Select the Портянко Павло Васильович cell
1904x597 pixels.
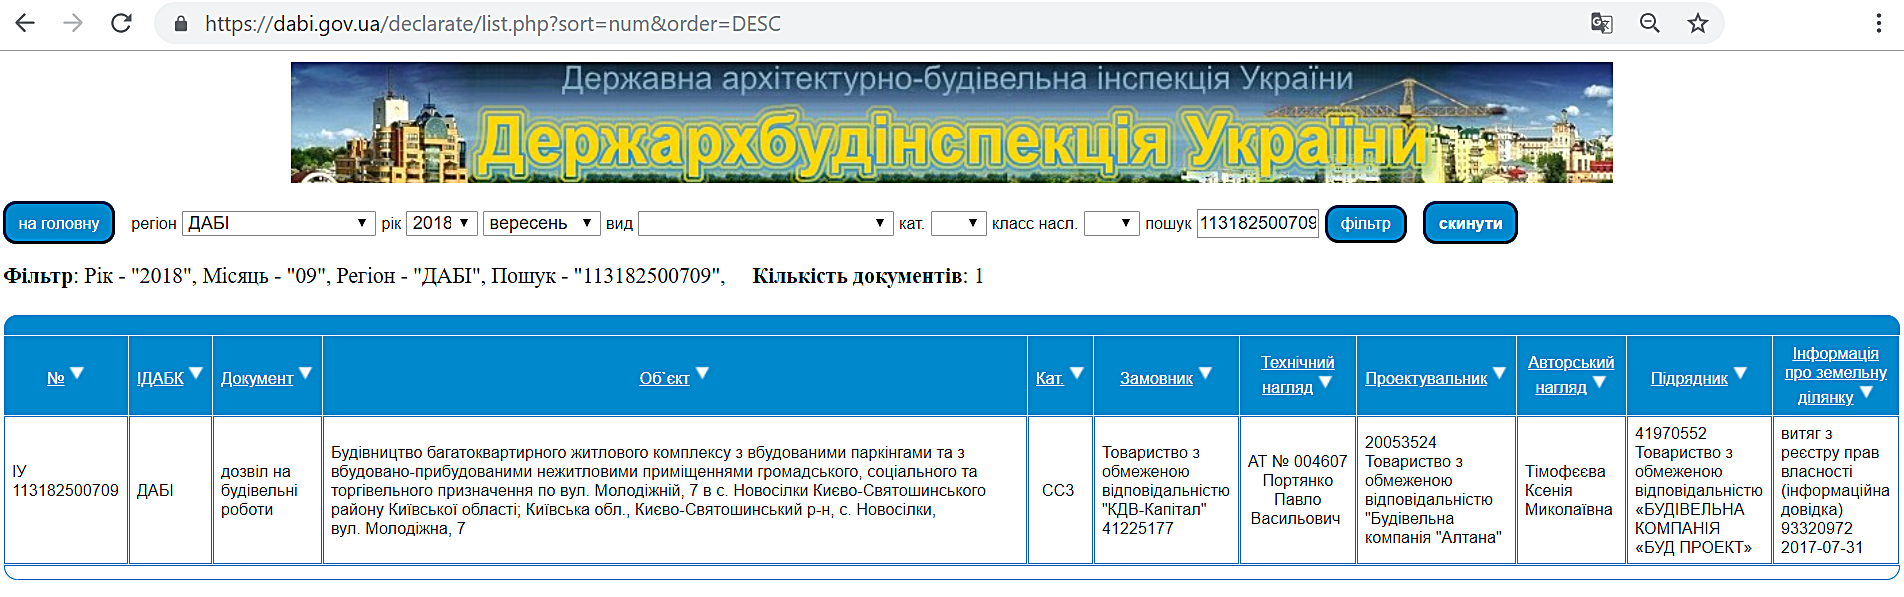(x=1297, y=490)
